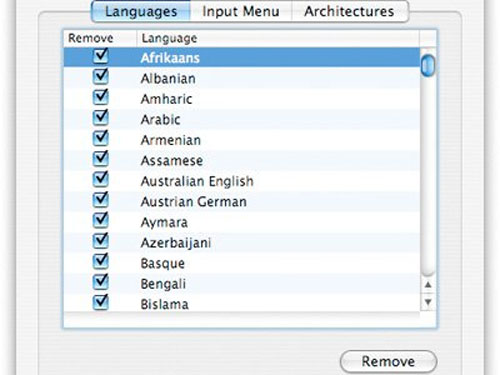
Task: Uncheck the Bislama remove checkbox
Action: 100,302
